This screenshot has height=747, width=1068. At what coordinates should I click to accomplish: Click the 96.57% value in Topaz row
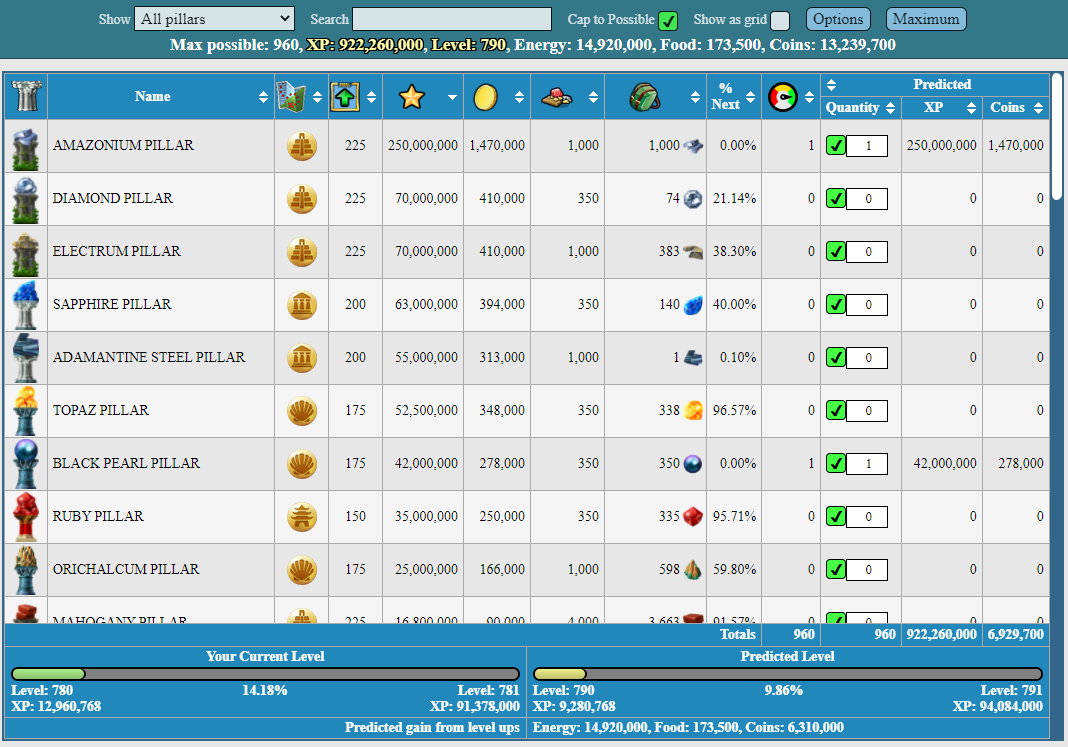[734, 411]
